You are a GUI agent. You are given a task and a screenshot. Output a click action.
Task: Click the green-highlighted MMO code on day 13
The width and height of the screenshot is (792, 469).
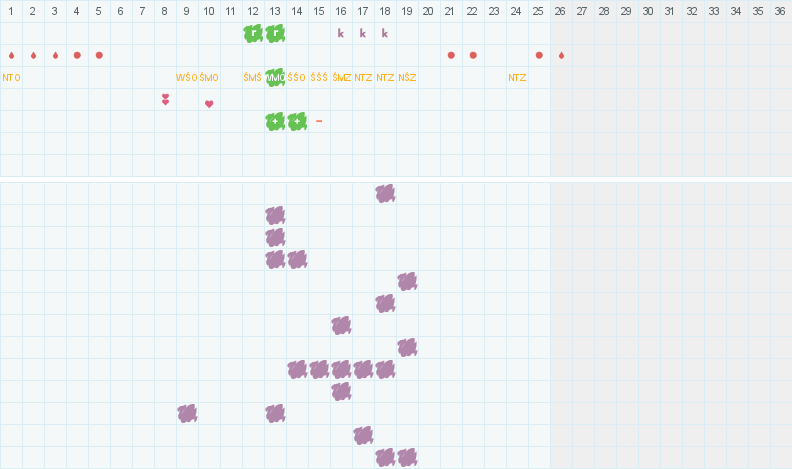tap(275, 77)
